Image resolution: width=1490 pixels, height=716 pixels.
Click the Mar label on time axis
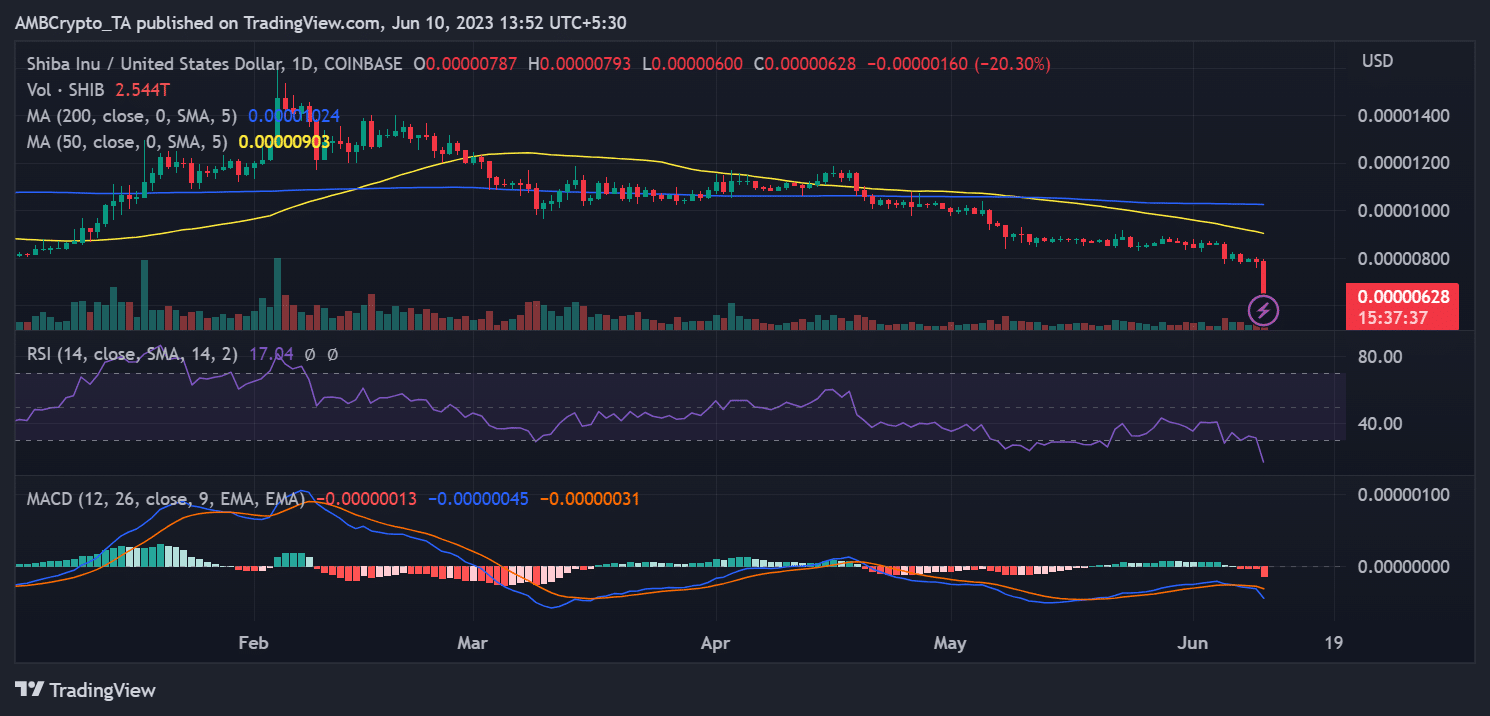point(470,643)
